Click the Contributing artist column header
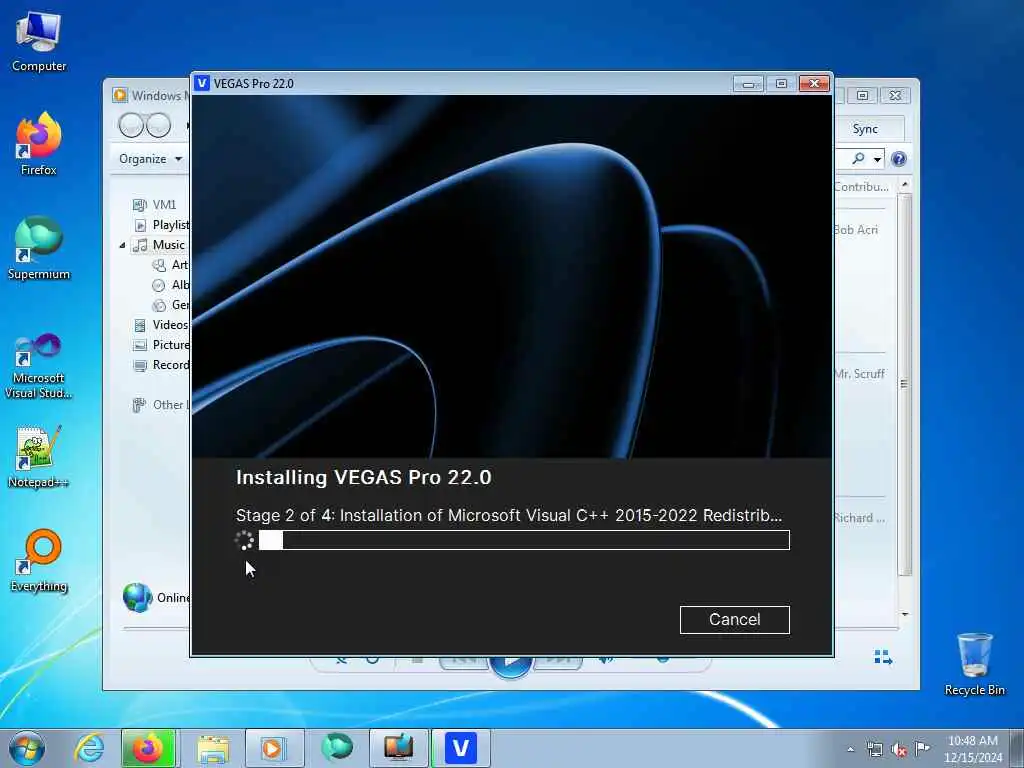Image resolution: width=1024 pixels, height=768 pixels. pyautogui.click(x=861, y=187)
